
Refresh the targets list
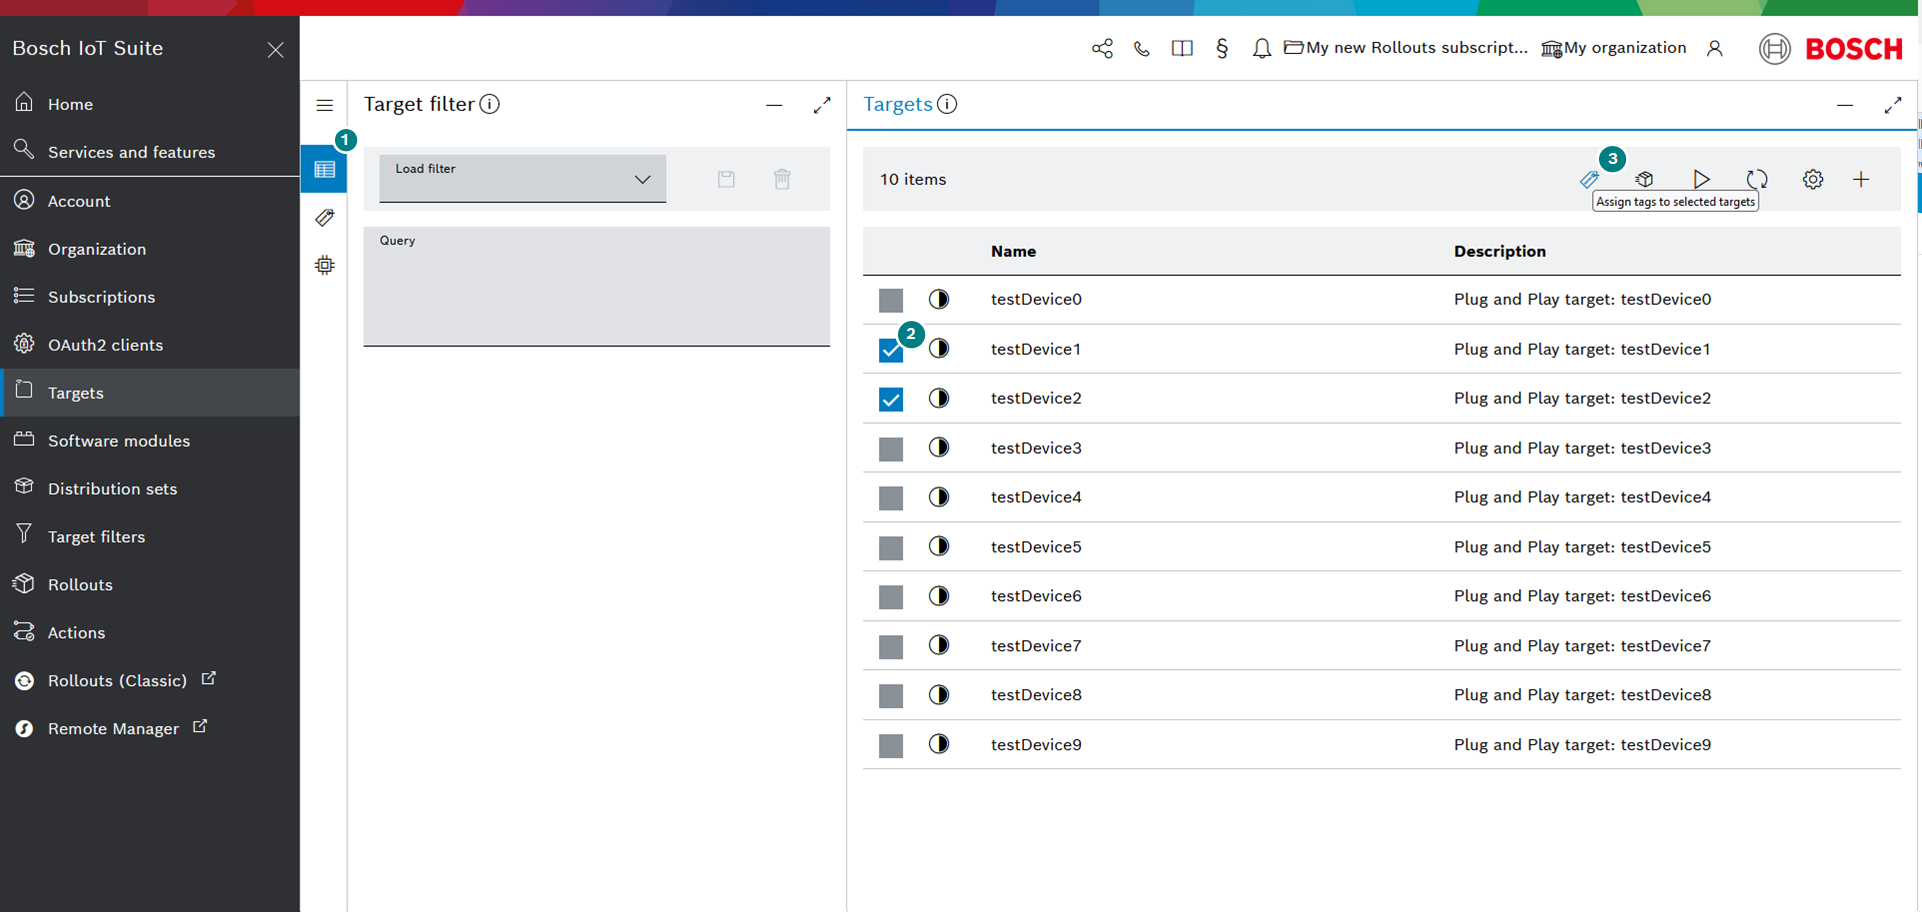(x=1757, y=180)
